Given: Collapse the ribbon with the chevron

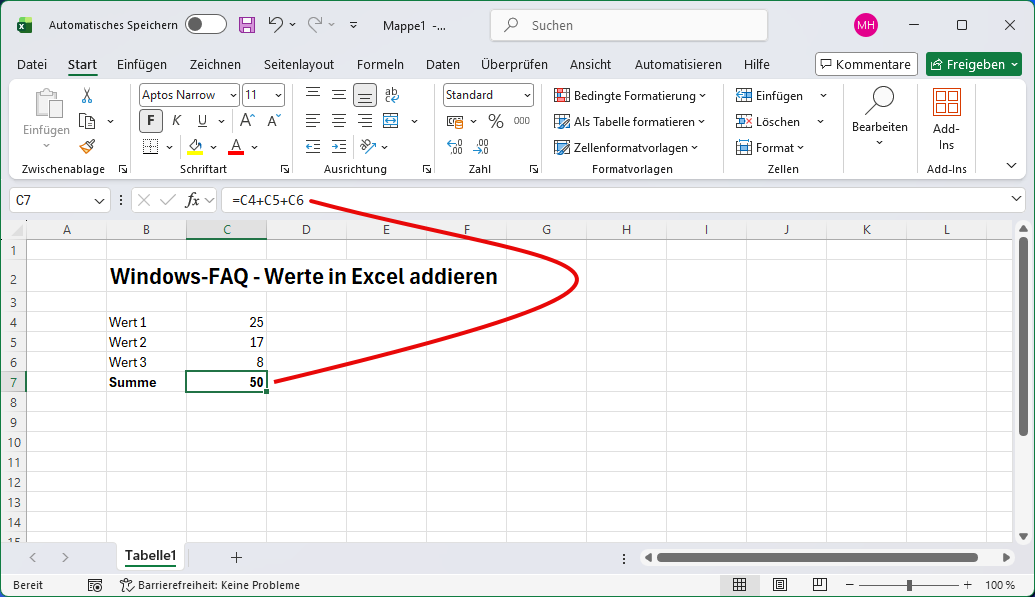Looking at the screenshot, I should (1011, 165).
